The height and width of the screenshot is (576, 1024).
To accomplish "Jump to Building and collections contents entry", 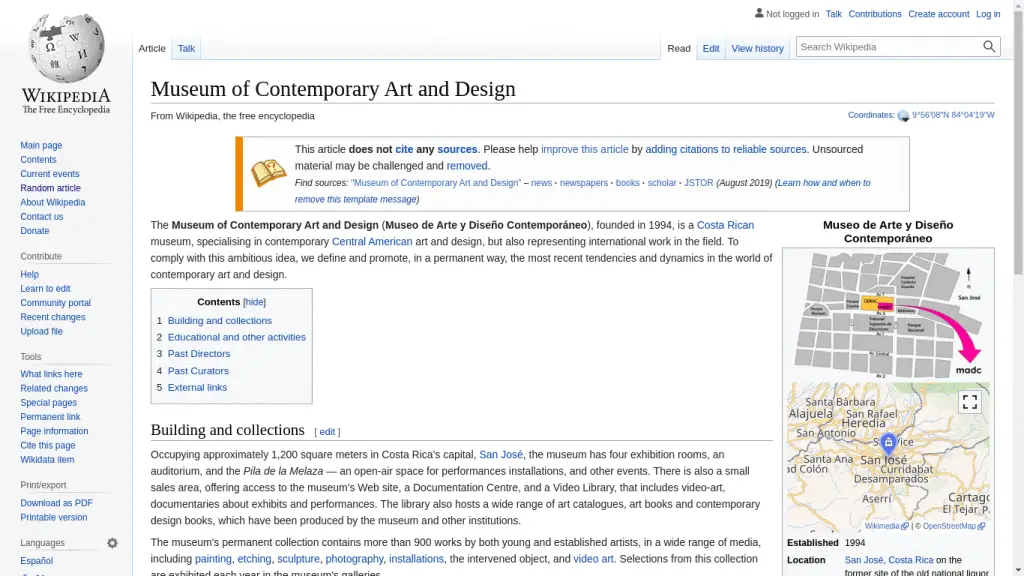I will 219,321.
